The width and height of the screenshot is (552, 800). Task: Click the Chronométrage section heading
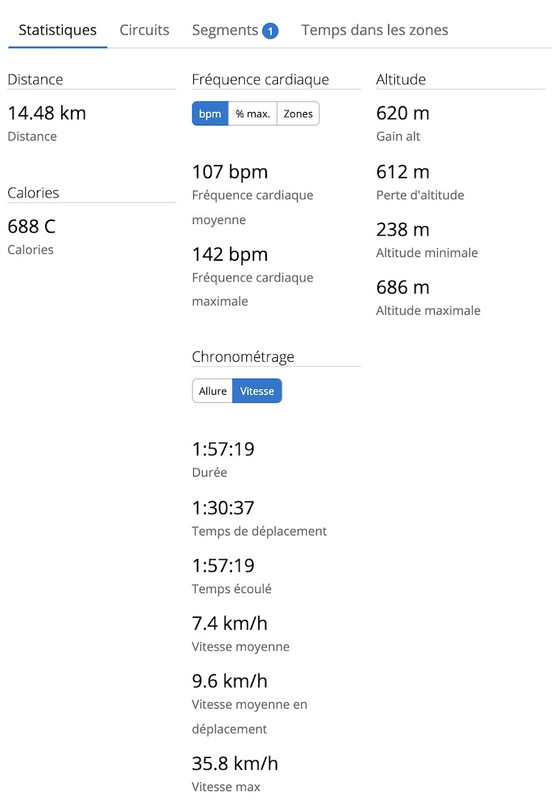(x=243, y=357)
